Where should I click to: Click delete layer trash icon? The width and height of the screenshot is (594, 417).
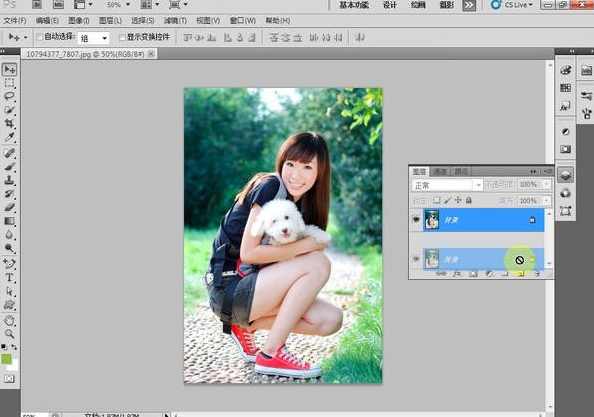(x=538, y=274)
